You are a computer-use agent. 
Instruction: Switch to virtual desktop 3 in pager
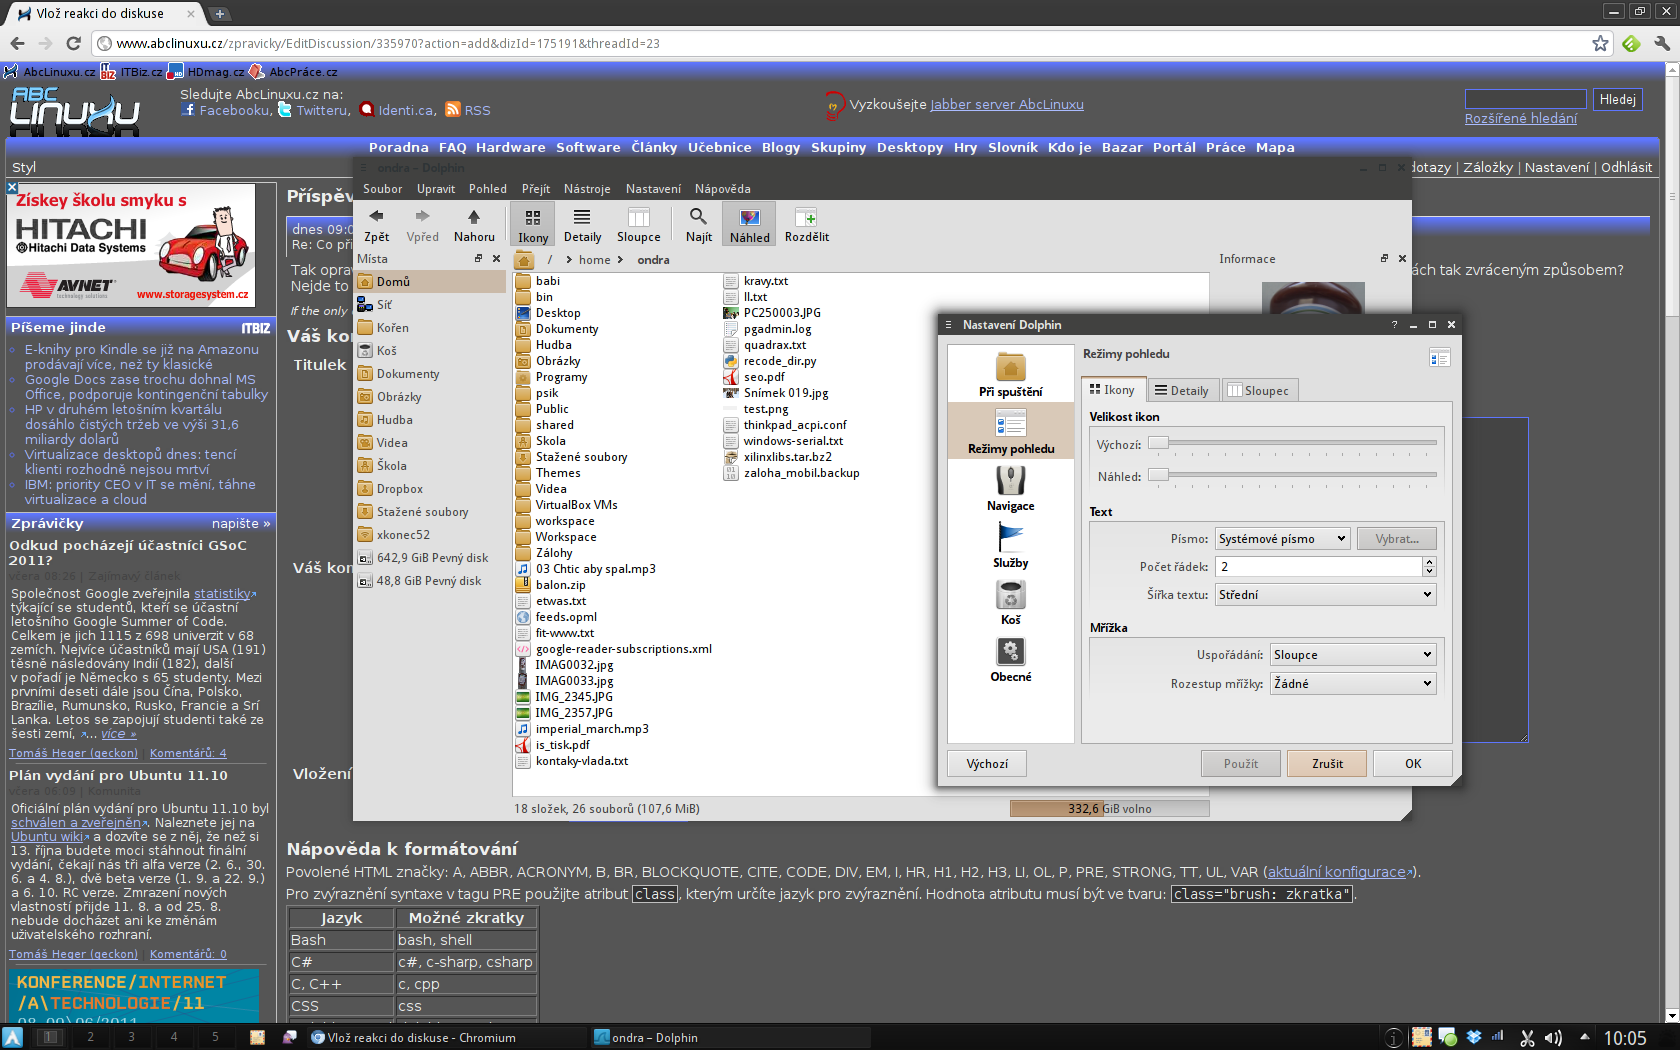131,1037
